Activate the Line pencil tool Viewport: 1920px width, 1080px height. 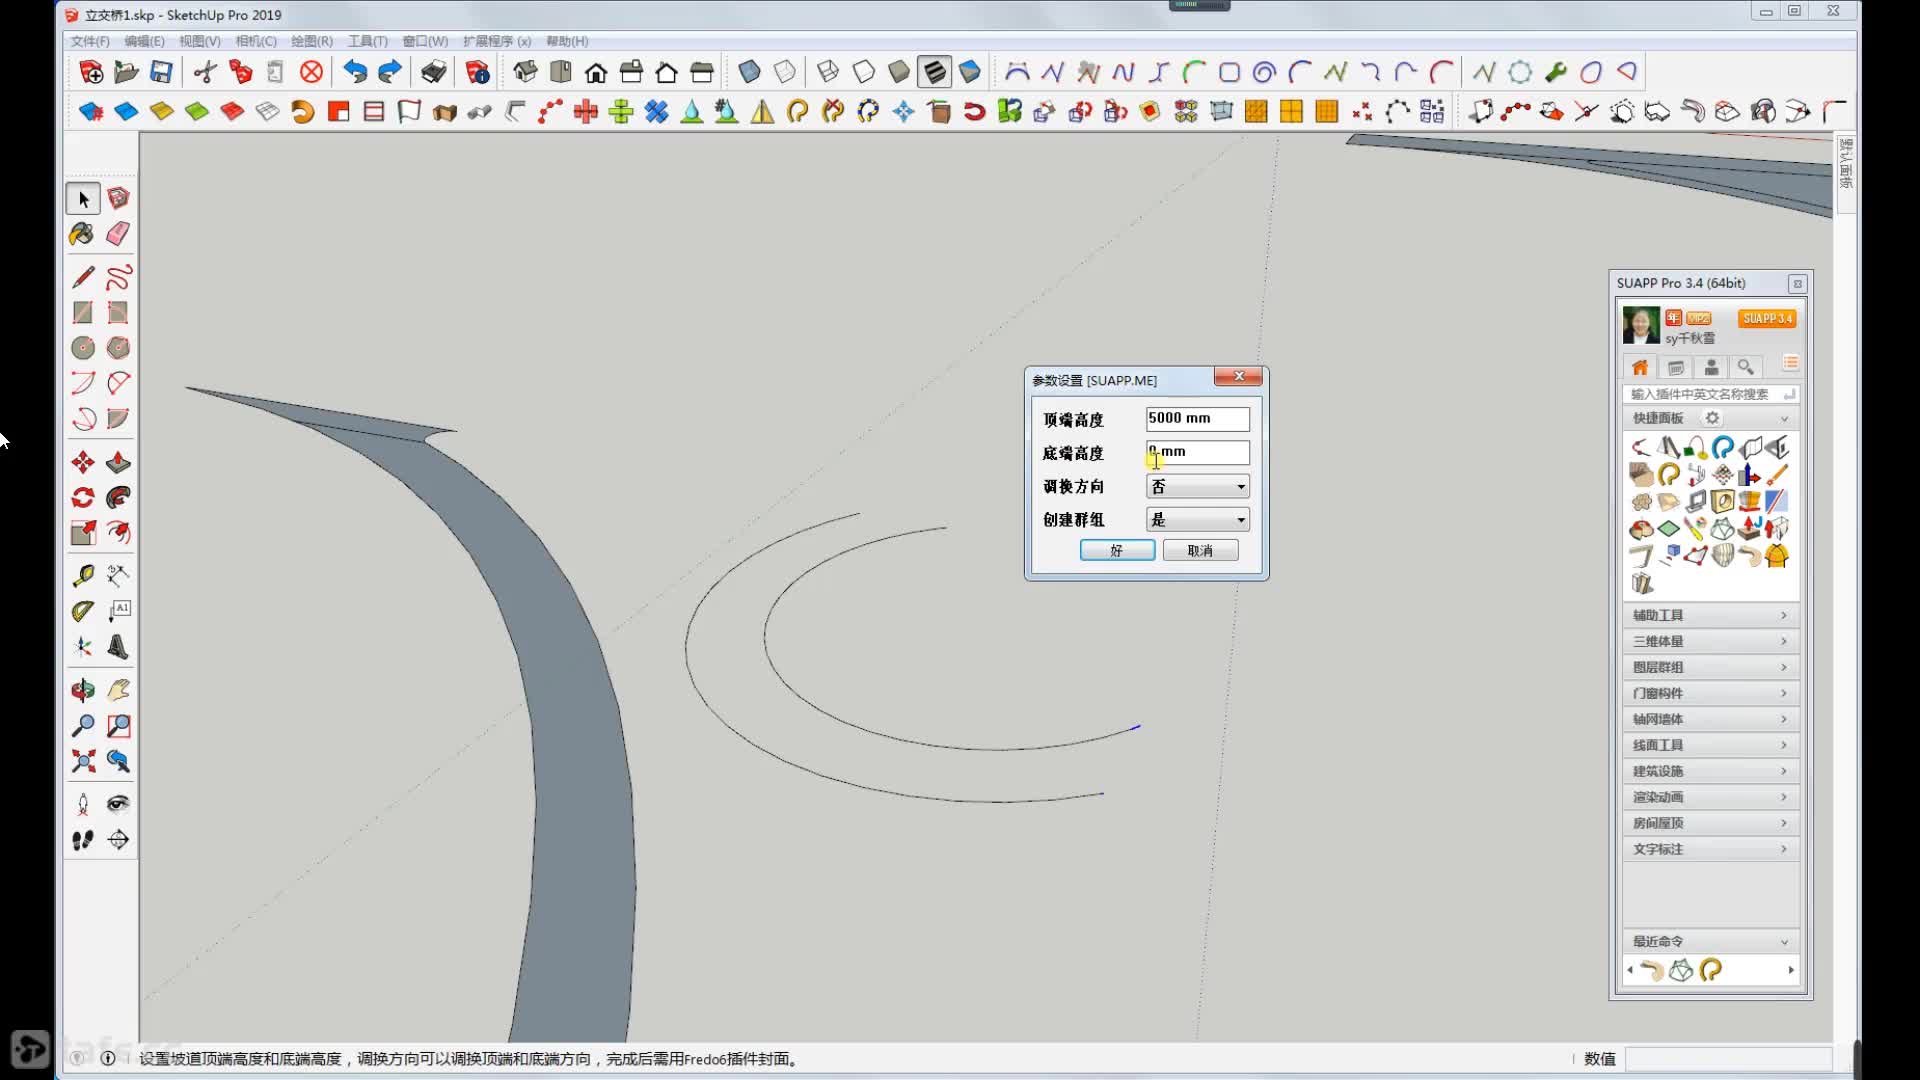click(83, 277)
